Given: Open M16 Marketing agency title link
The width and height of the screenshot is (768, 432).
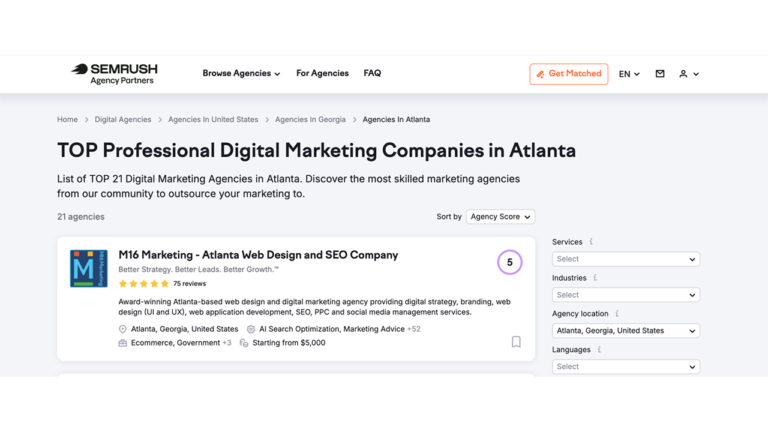Looking at the screenshot, I should point(258,255).
